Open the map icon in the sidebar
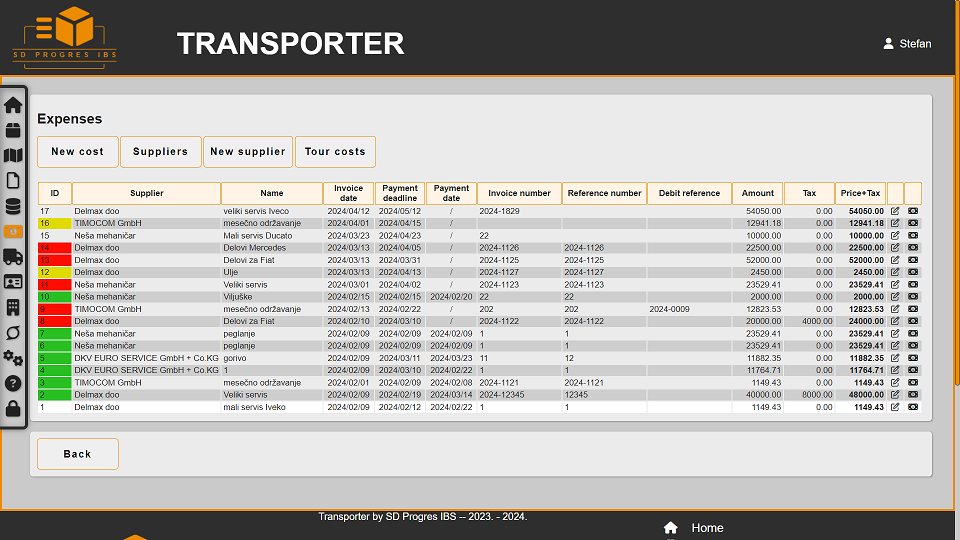Screen dimensions: 960x540 [x=13, y=155]
